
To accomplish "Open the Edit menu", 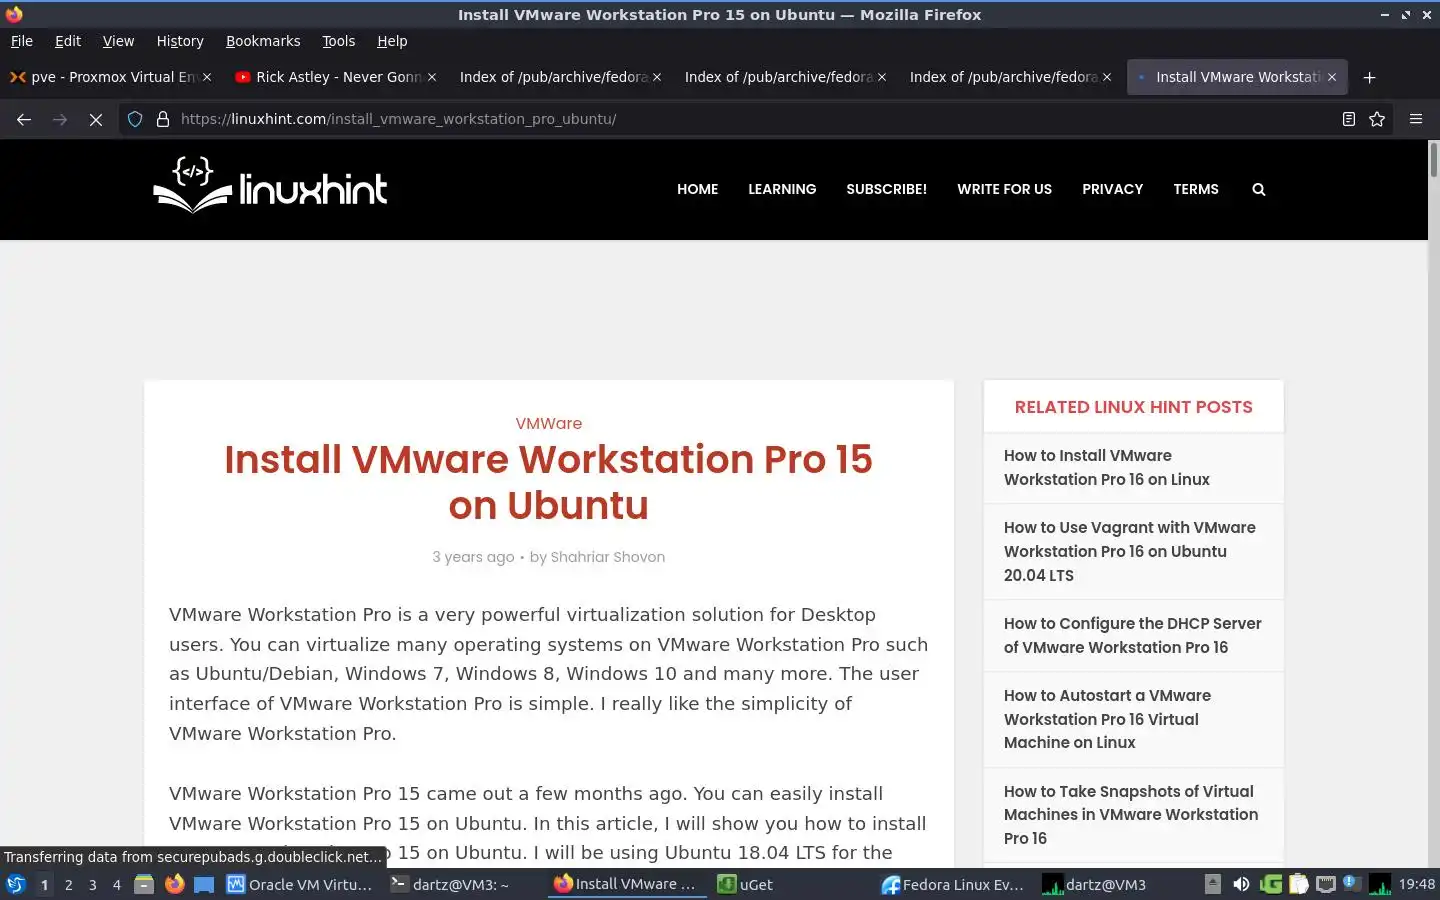I will pyautogui.click(x=68, y=41).
